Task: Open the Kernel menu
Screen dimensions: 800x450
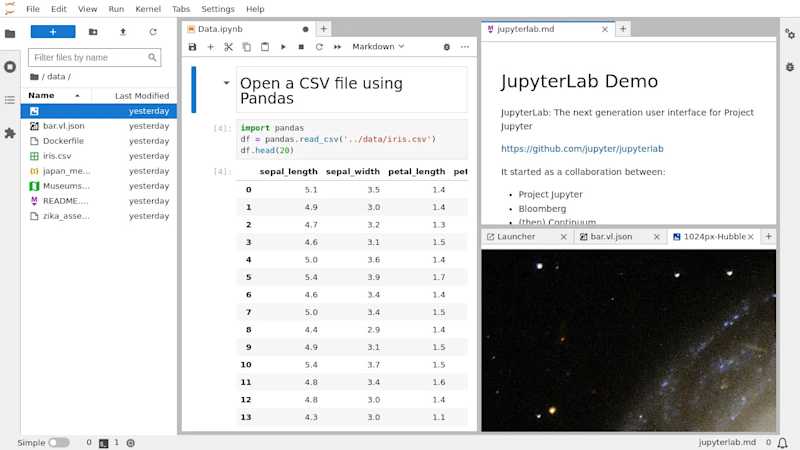Action: click(x=148, y=9)
